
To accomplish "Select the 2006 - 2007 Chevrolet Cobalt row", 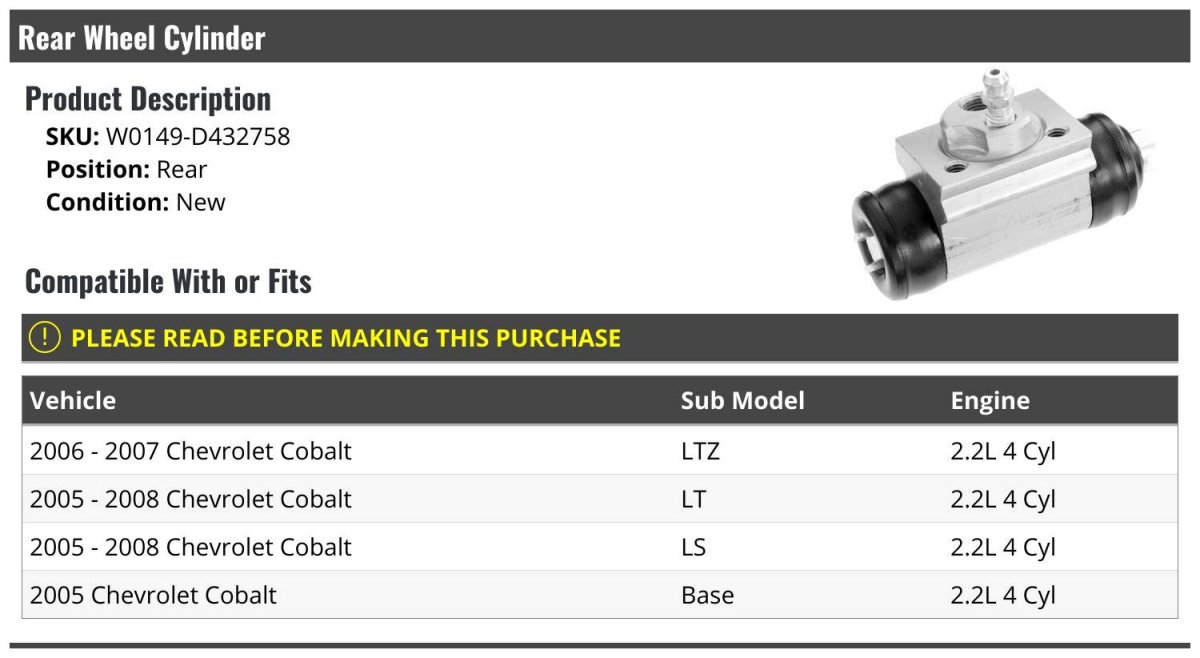I will tap(191, 451).
